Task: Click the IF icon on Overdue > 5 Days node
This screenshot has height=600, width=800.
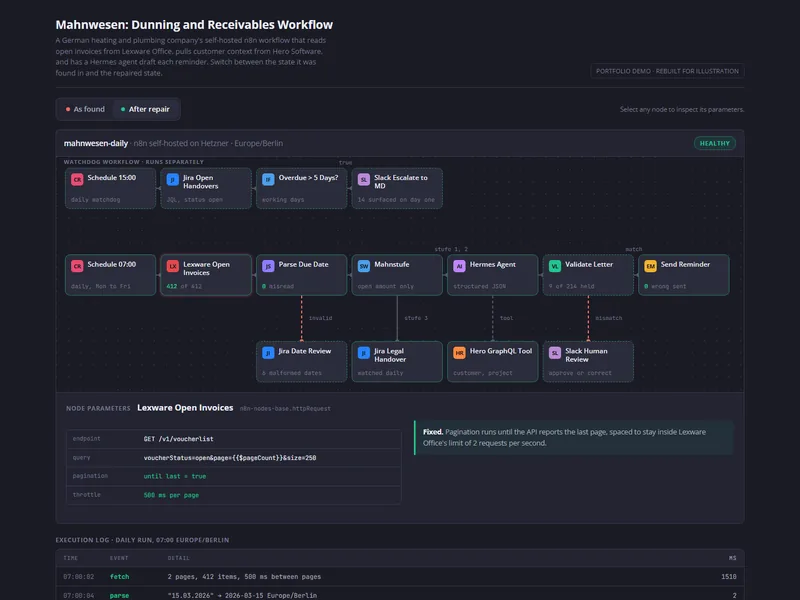Action: pos(268,179)
